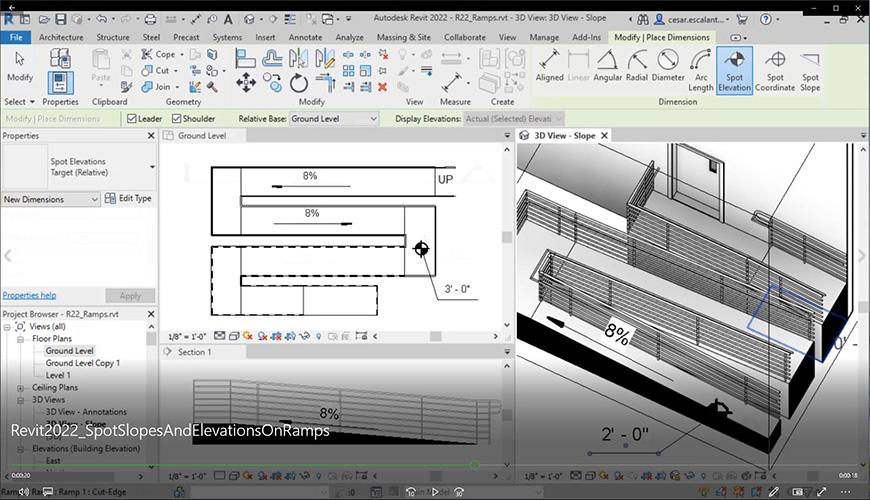Choose the Radial dimension tool
870x500 pixels.
pos(637,65)
